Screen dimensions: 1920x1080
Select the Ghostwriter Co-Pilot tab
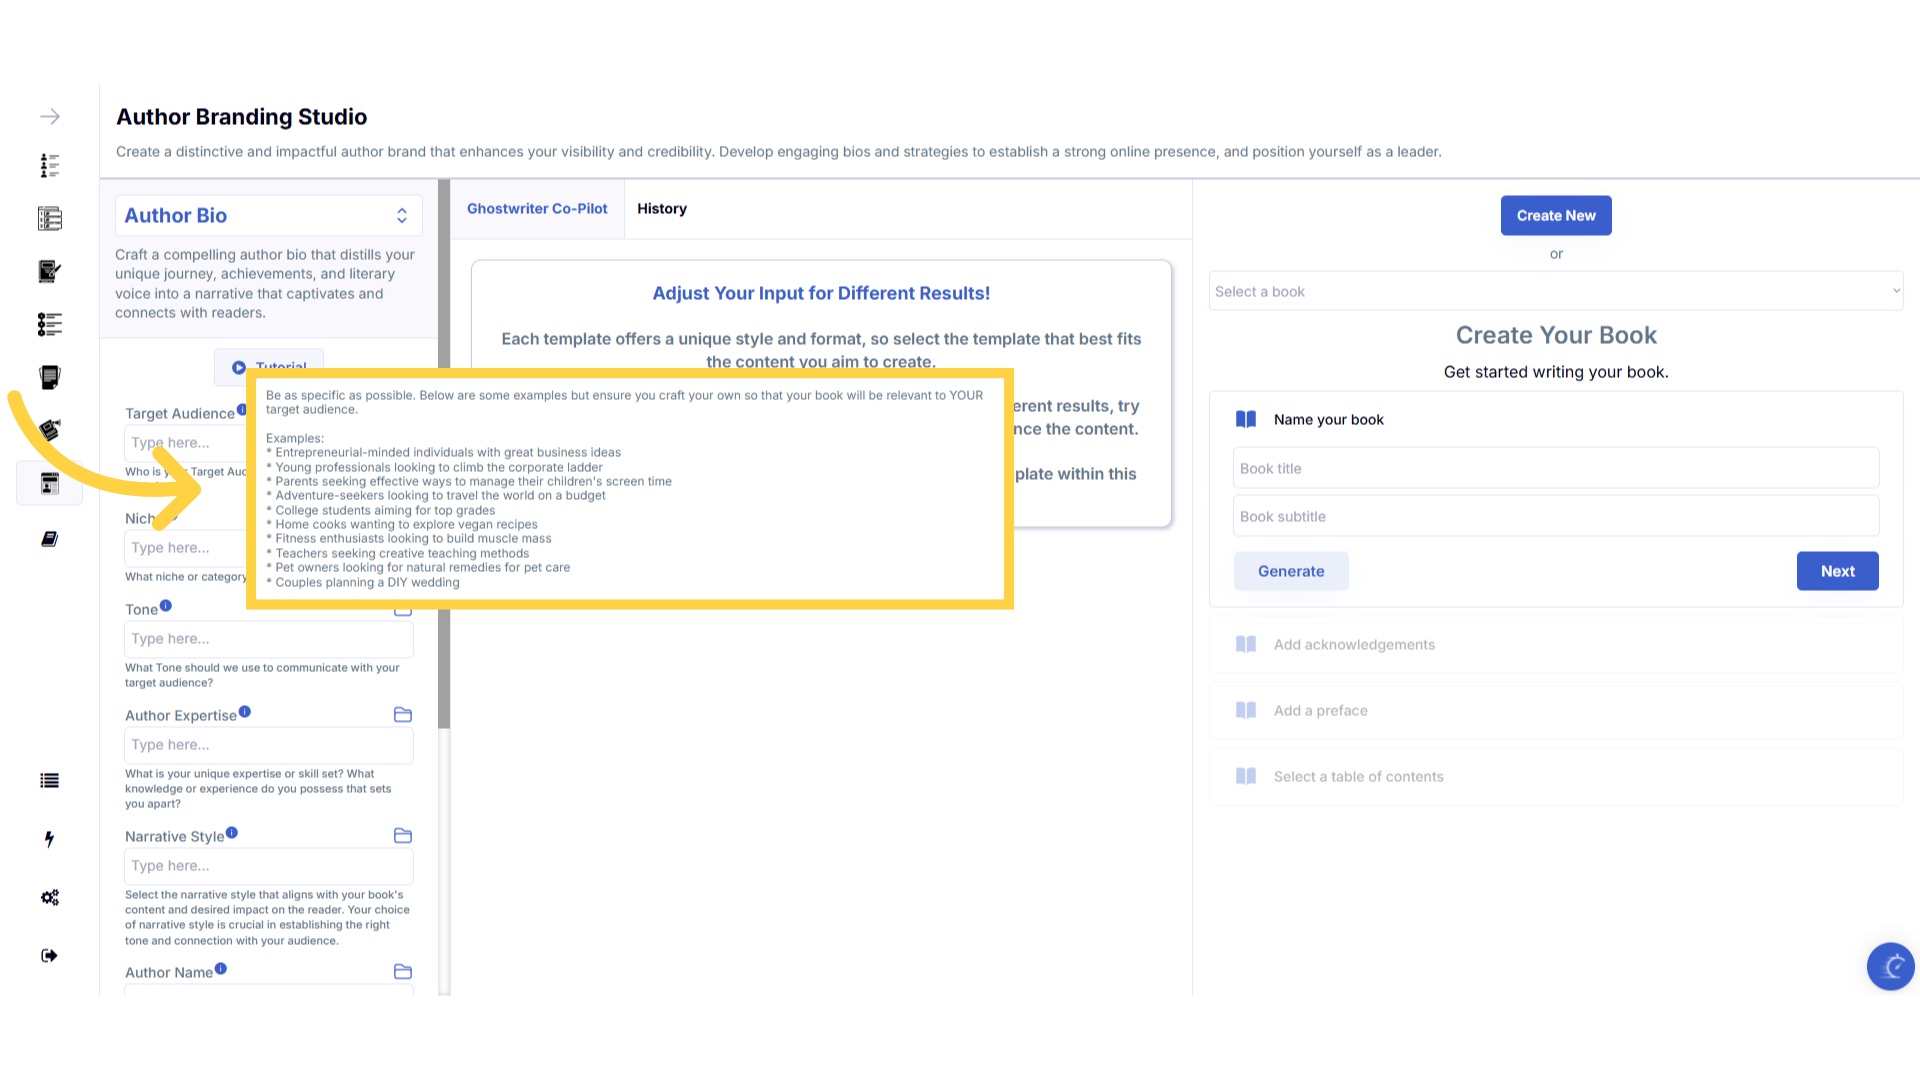click(x=537, y=208)
